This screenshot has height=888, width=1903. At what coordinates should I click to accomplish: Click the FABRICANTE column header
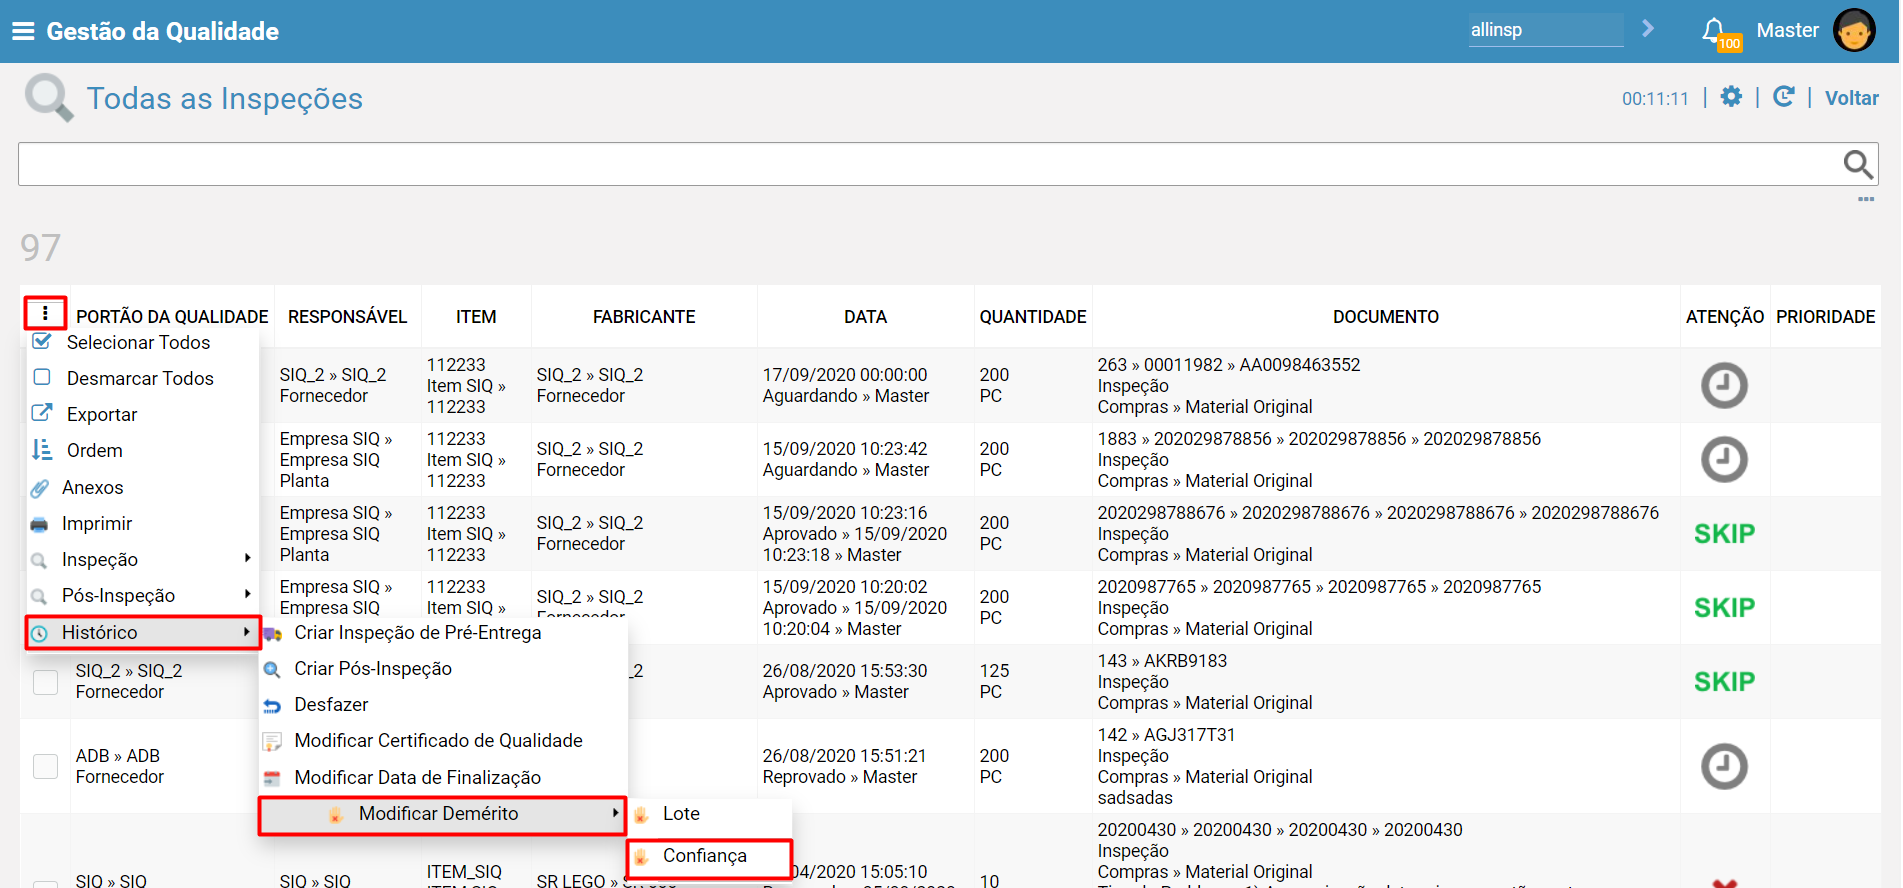click(x=644, y=317)
